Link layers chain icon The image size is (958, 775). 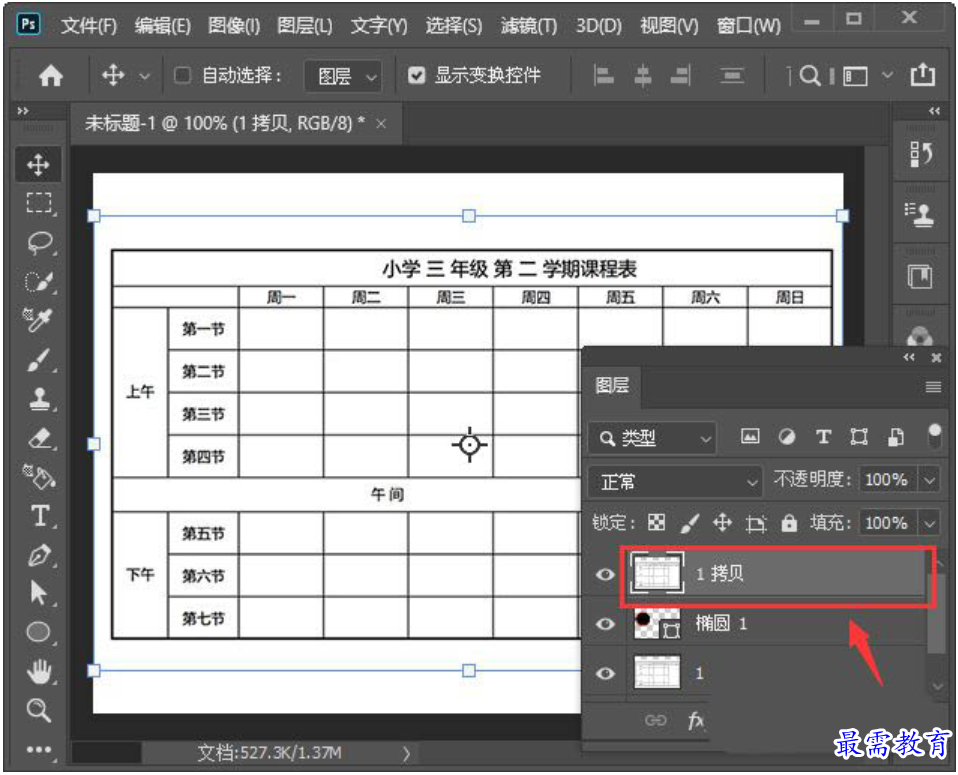(x=655, y=721)
